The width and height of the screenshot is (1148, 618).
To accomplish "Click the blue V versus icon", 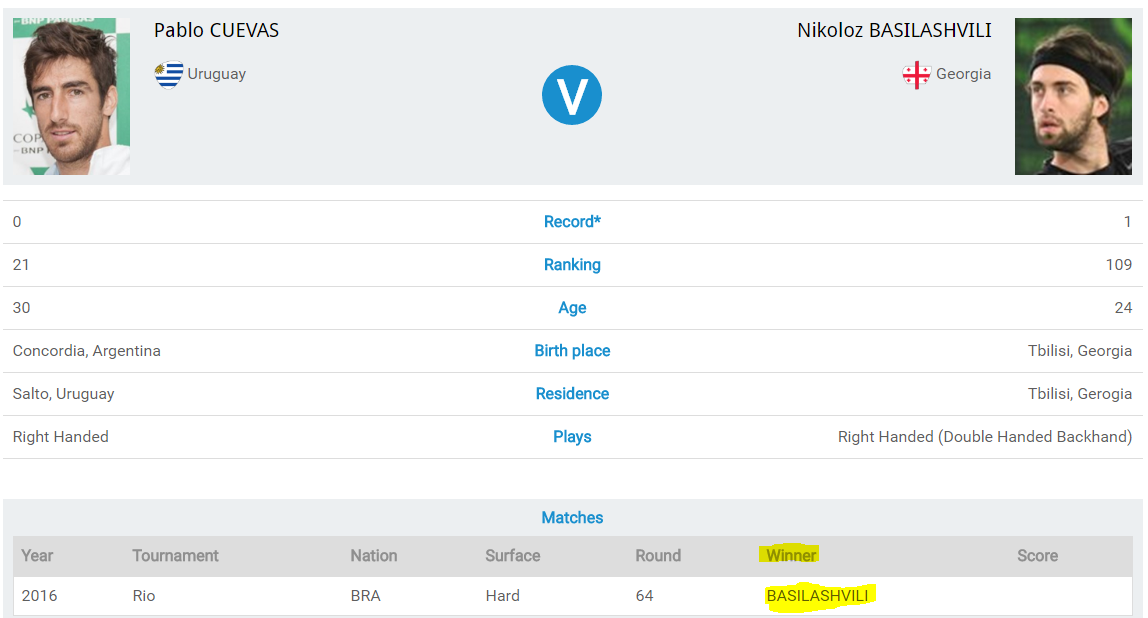I will [572, 95].
